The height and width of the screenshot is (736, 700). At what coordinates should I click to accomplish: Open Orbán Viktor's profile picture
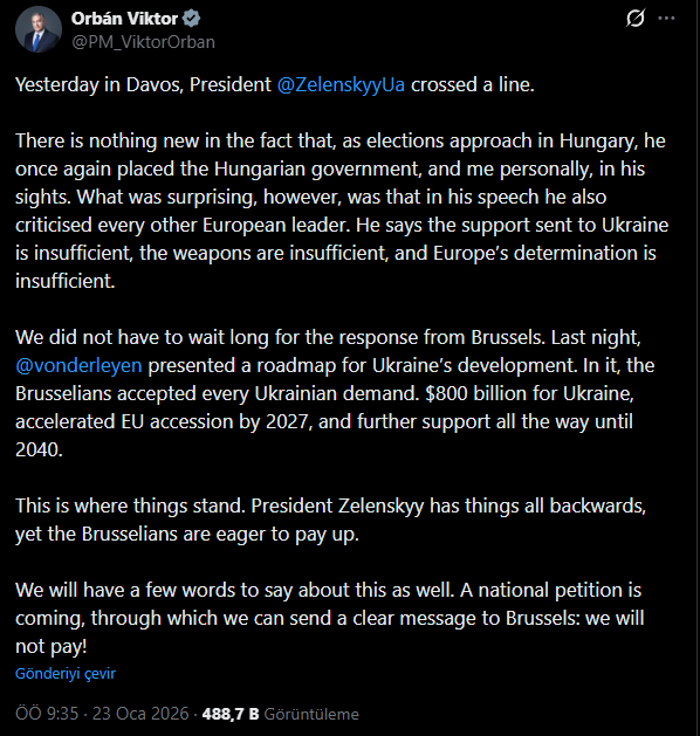point(38,29)
